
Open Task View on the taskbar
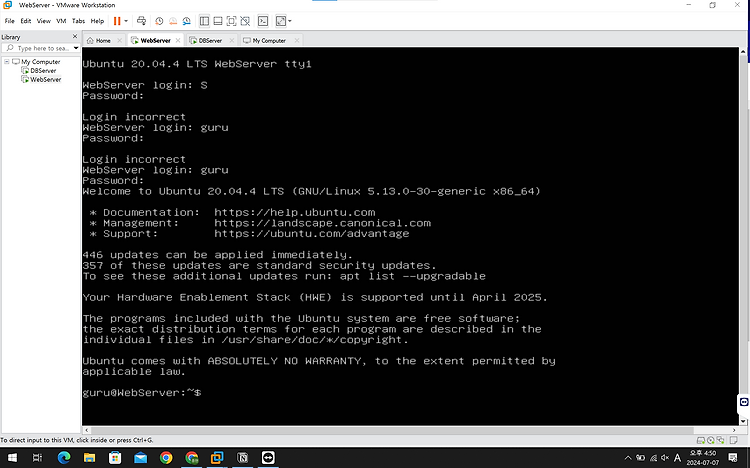coord(37,458)
